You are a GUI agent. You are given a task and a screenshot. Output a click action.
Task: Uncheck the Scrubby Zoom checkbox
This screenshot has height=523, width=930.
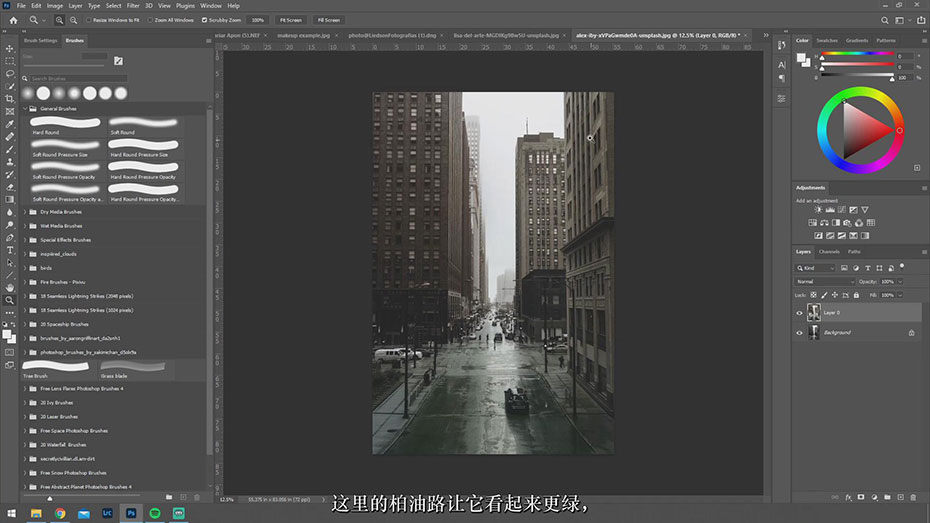tap(204, 20)
